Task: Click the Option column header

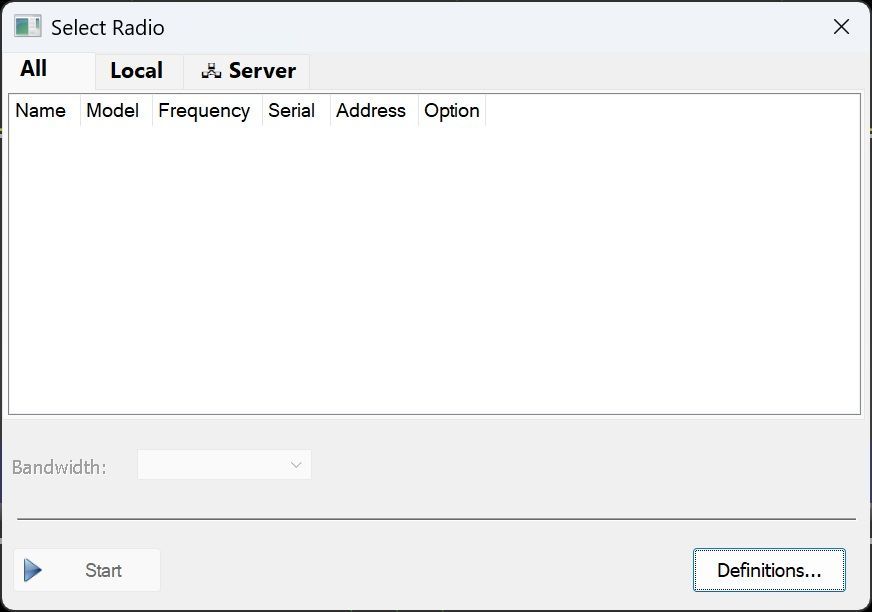Action: coord(452,110)
